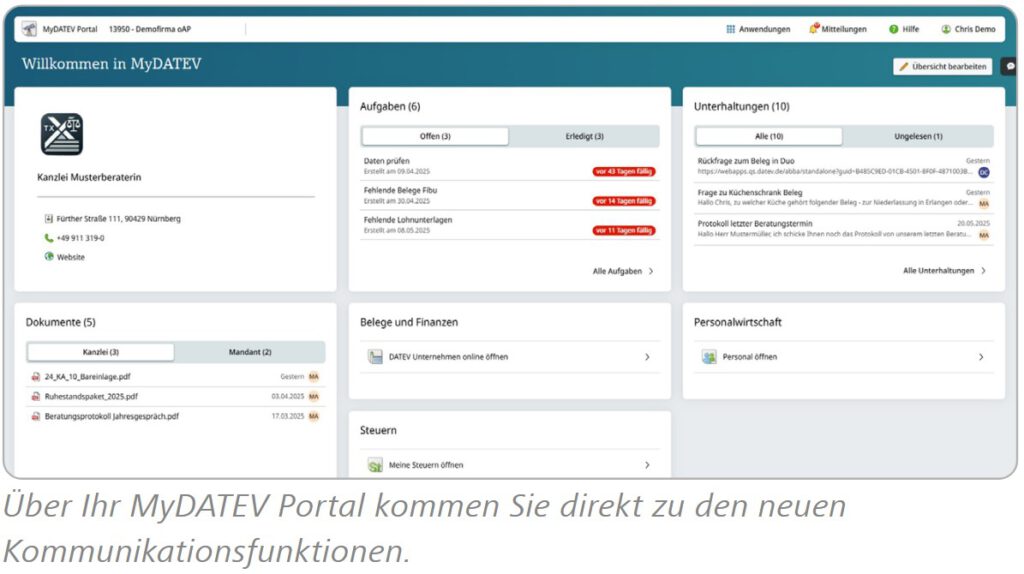Click the Meine Steuern icon
The width and height of the screenshot is (1024, 574).
375,466
